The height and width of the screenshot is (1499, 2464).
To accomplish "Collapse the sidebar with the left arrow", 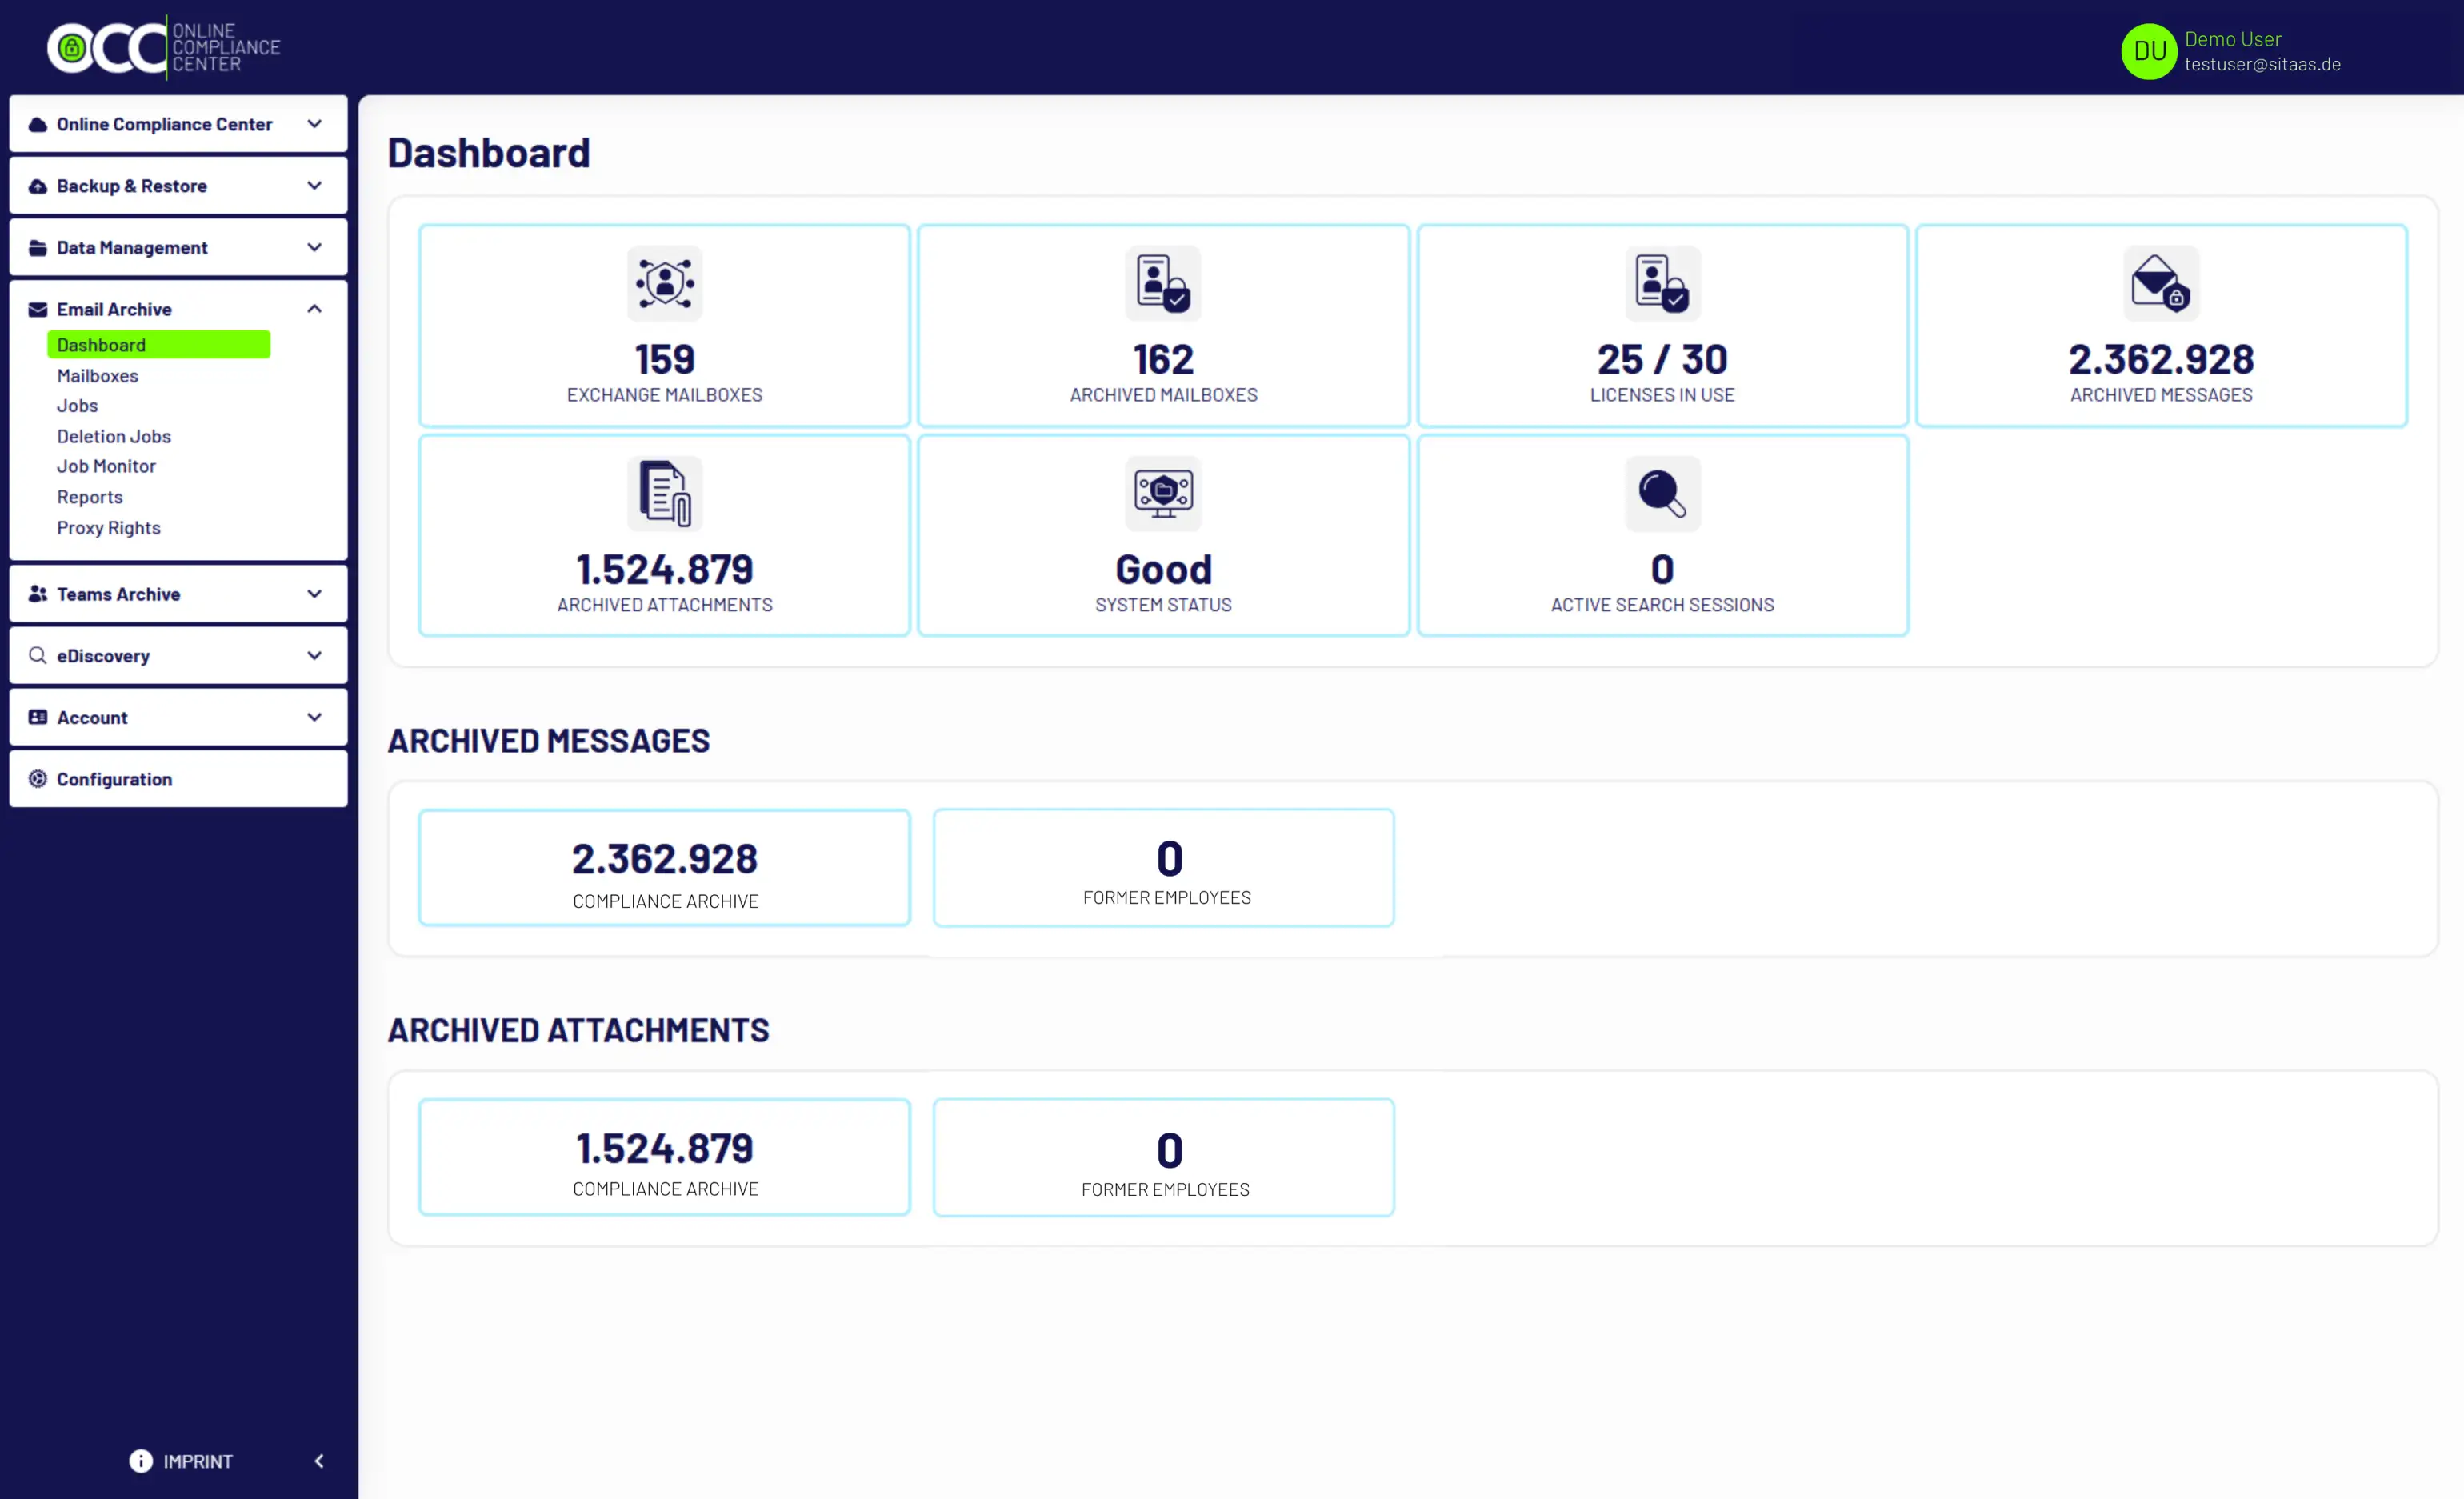I will pyautogui.click(x=319, y=1461).
